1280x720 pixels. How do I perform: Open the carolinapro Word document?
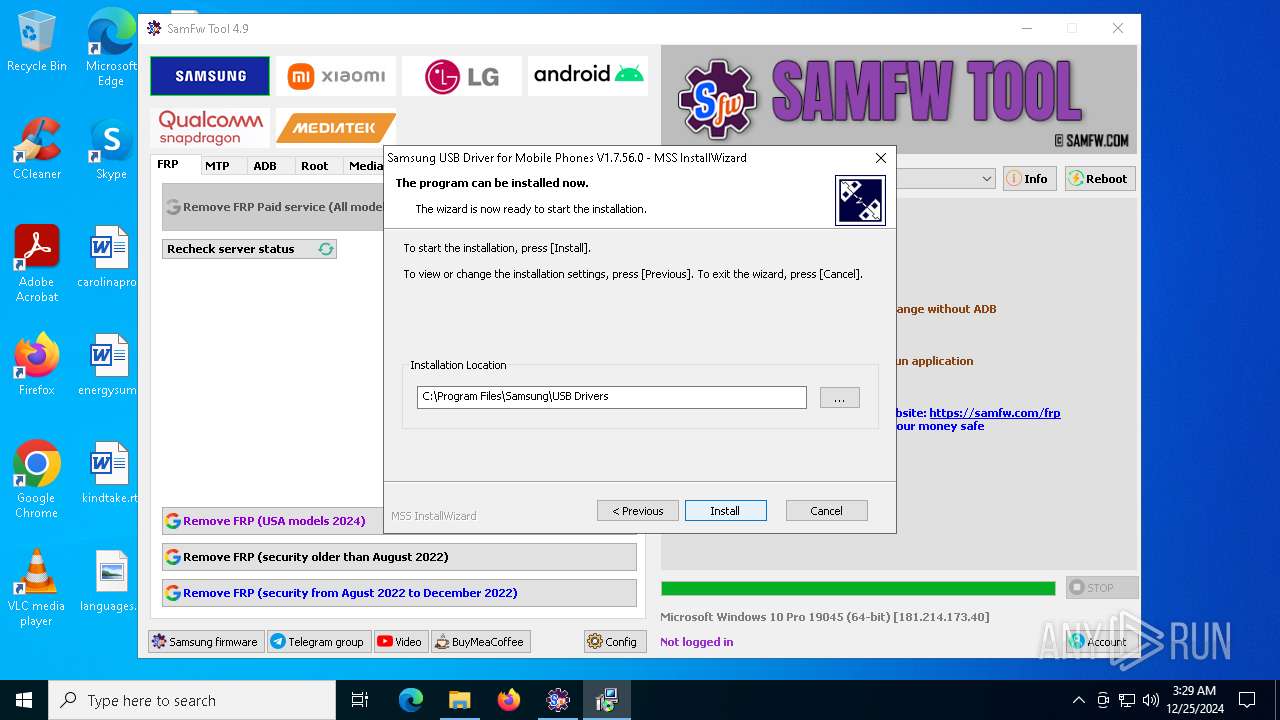[108, 257]
